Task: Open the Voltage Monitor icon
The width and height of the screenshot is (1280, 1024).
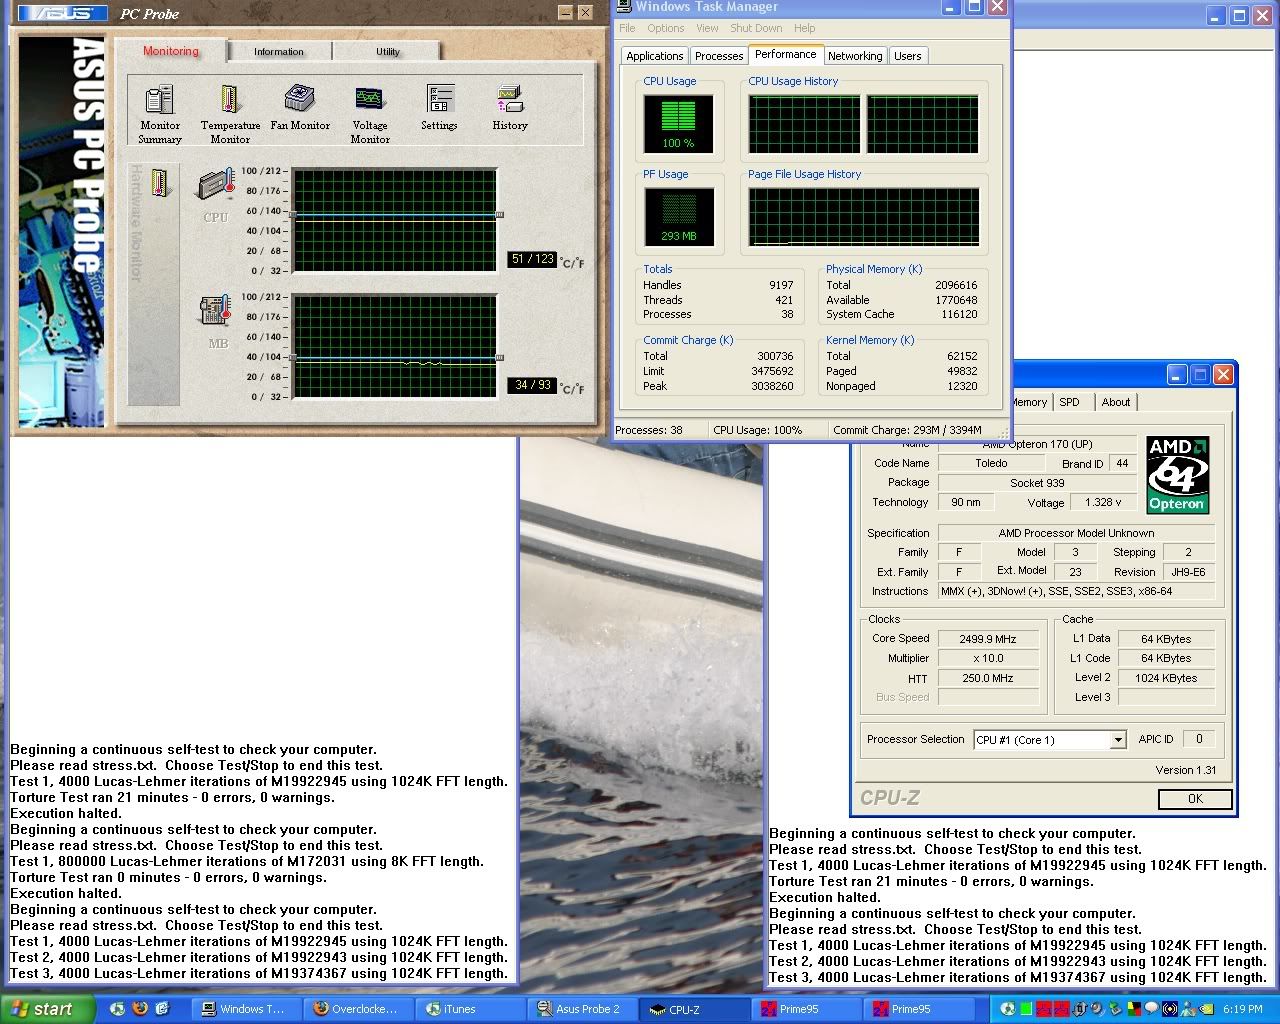Action: coord(370,113)
